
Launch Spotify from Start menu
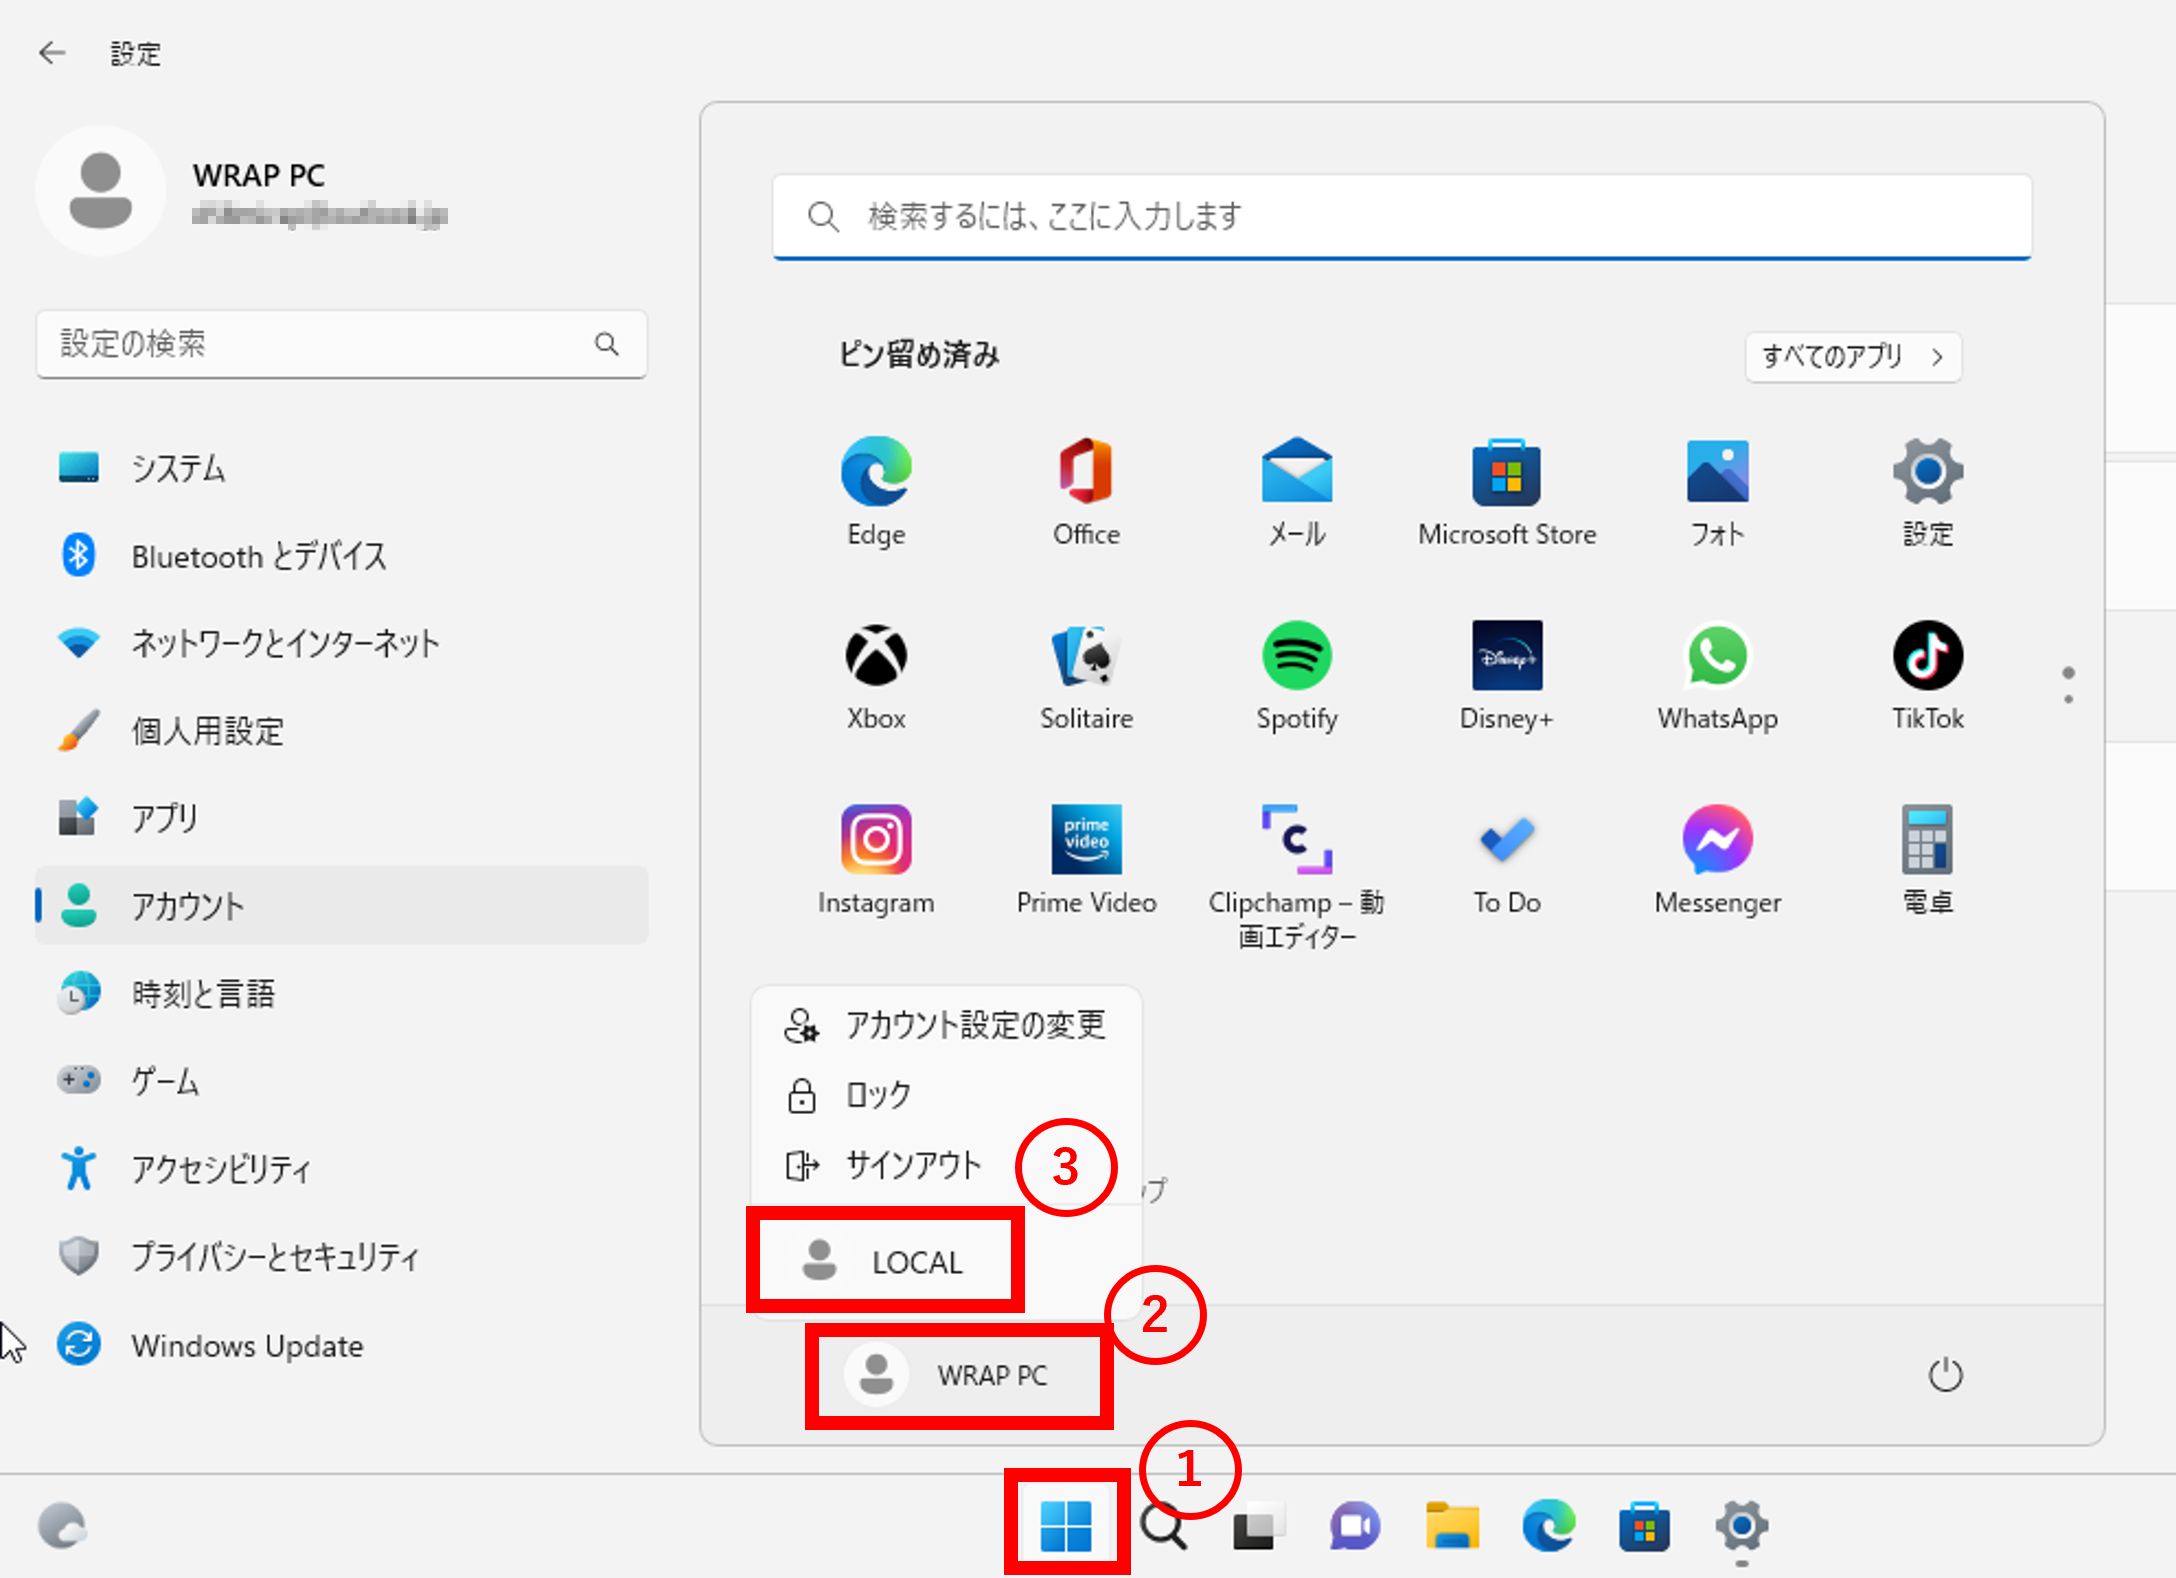coord(1296,675)
